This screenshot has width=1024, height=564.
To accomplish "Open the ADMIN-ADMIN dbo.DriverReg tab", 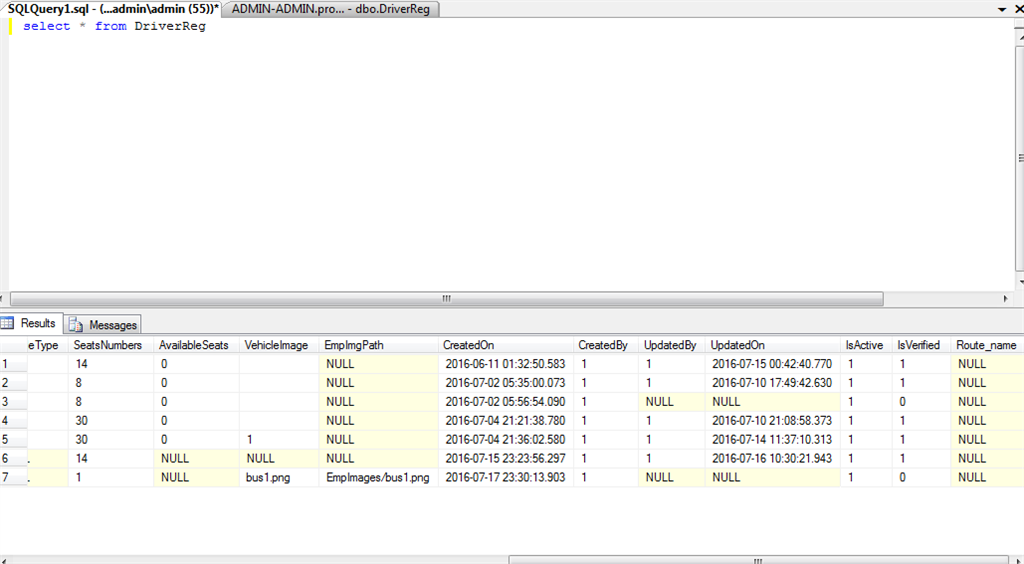I will point(331,9).
